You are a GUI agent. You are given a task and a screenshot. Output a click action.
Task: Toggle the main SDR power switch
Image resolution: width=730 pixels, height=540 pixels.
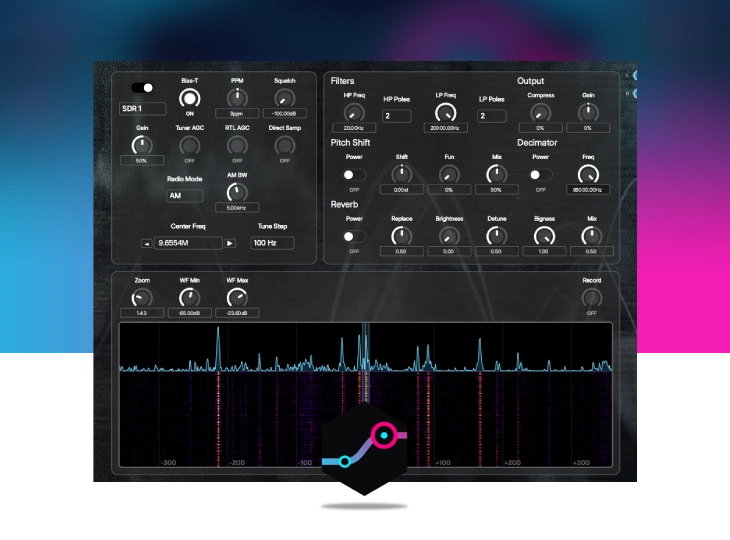(x=142, y=88)
